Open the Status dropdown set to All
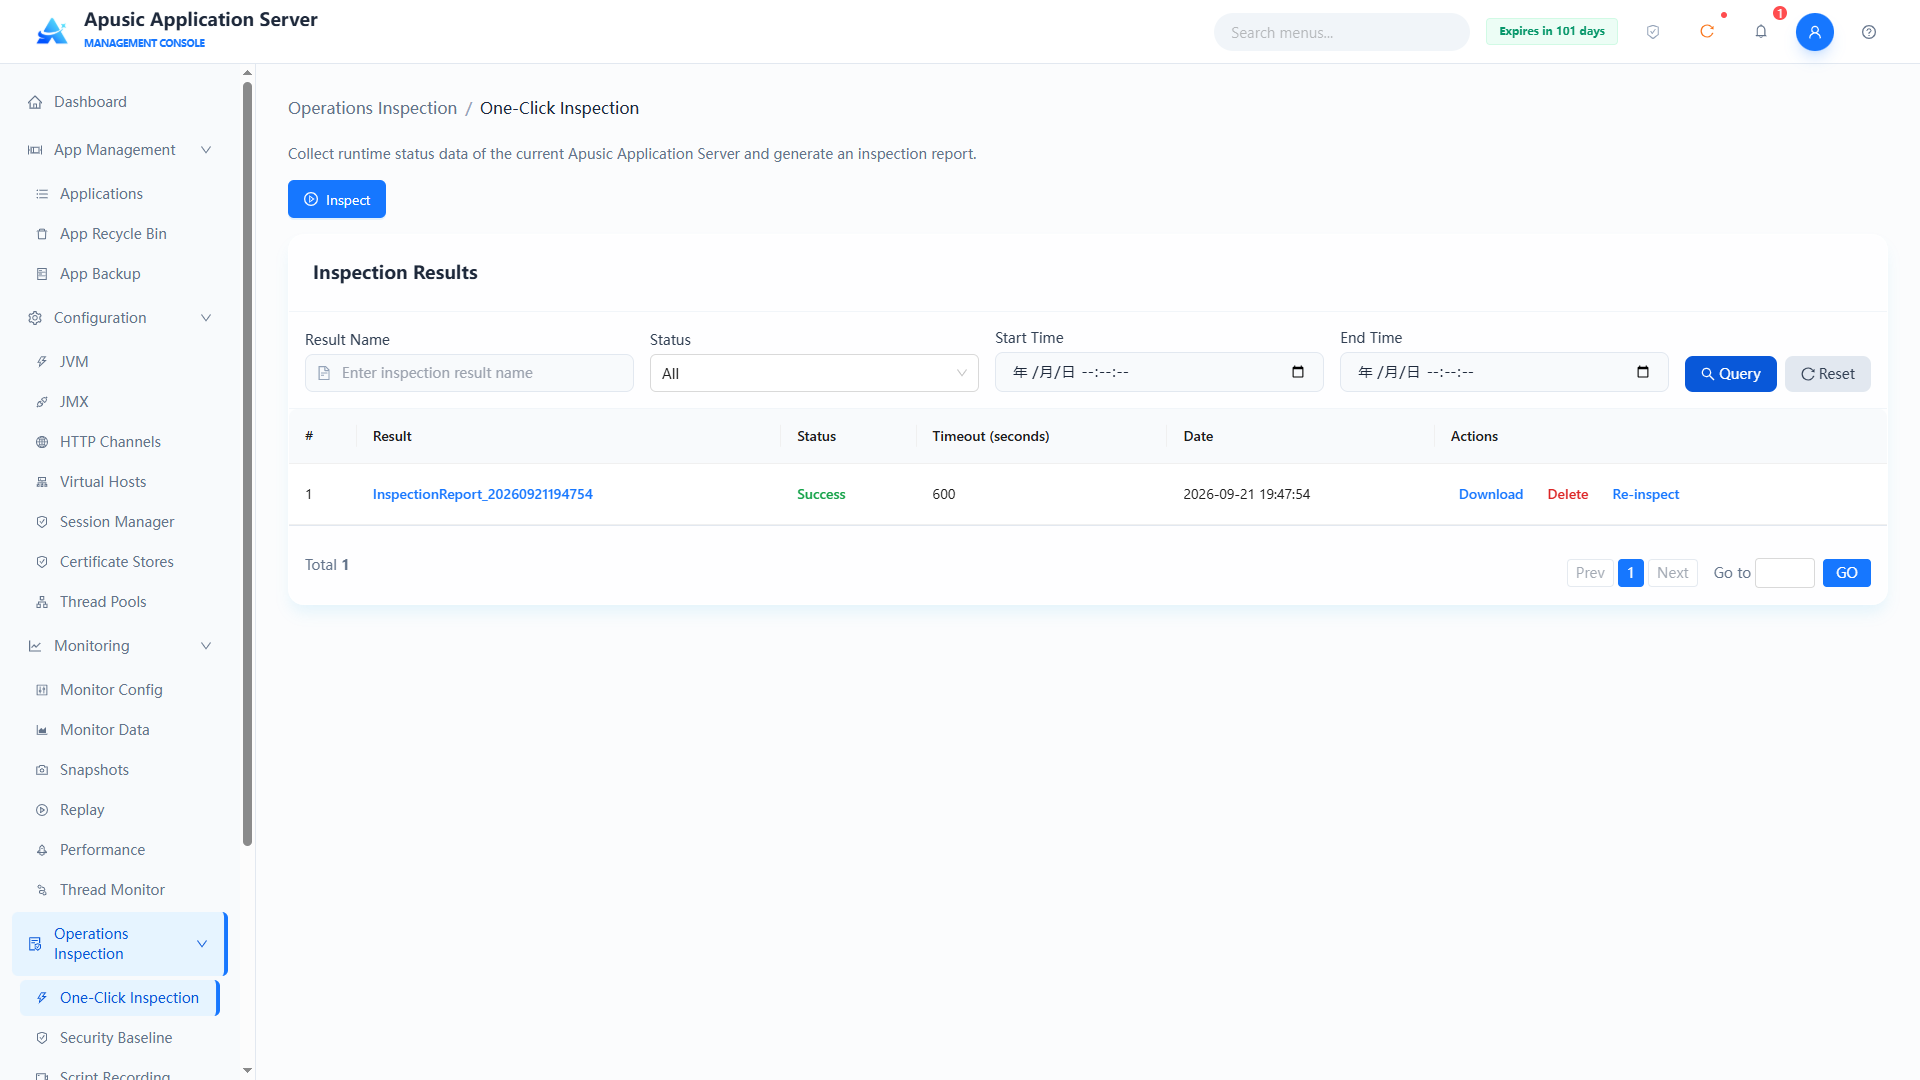The width and height of the screenshot is (1920, 1080). tap(814, 373)
